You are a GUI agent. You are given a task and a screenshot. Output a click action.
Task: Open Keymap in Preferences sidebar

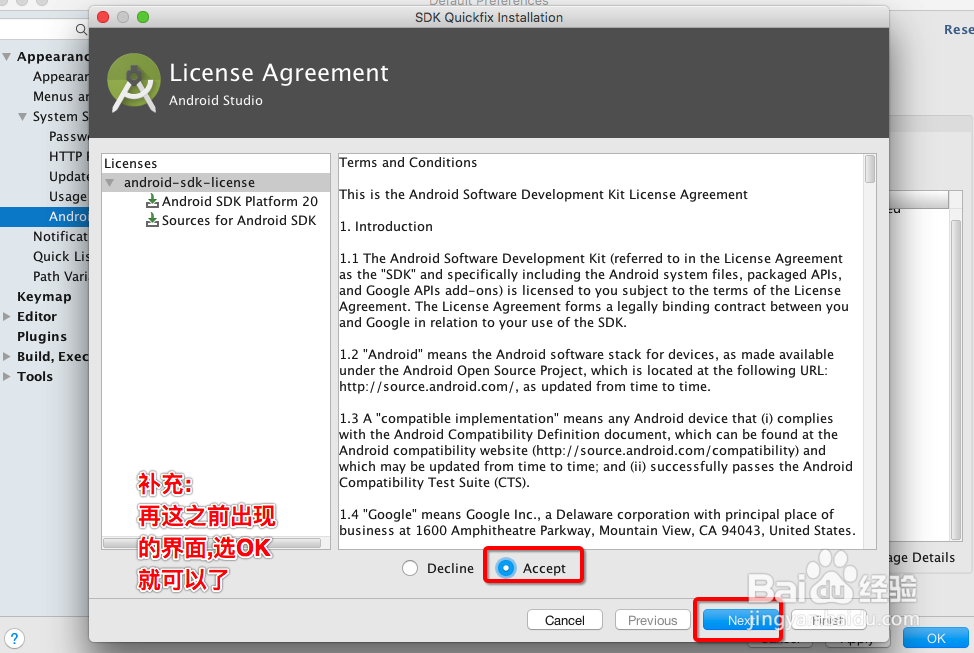tap(44, 296)
